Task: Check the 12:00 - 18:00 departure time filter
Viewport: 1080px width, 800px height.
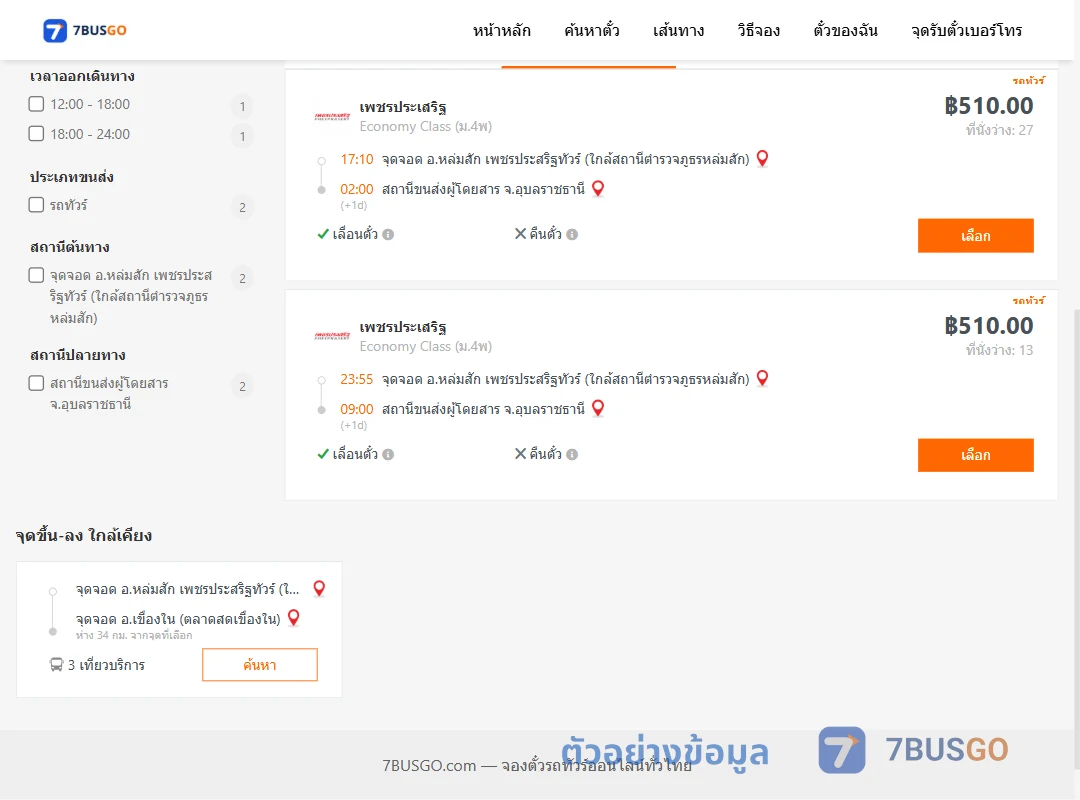Action: coord(37,104)
